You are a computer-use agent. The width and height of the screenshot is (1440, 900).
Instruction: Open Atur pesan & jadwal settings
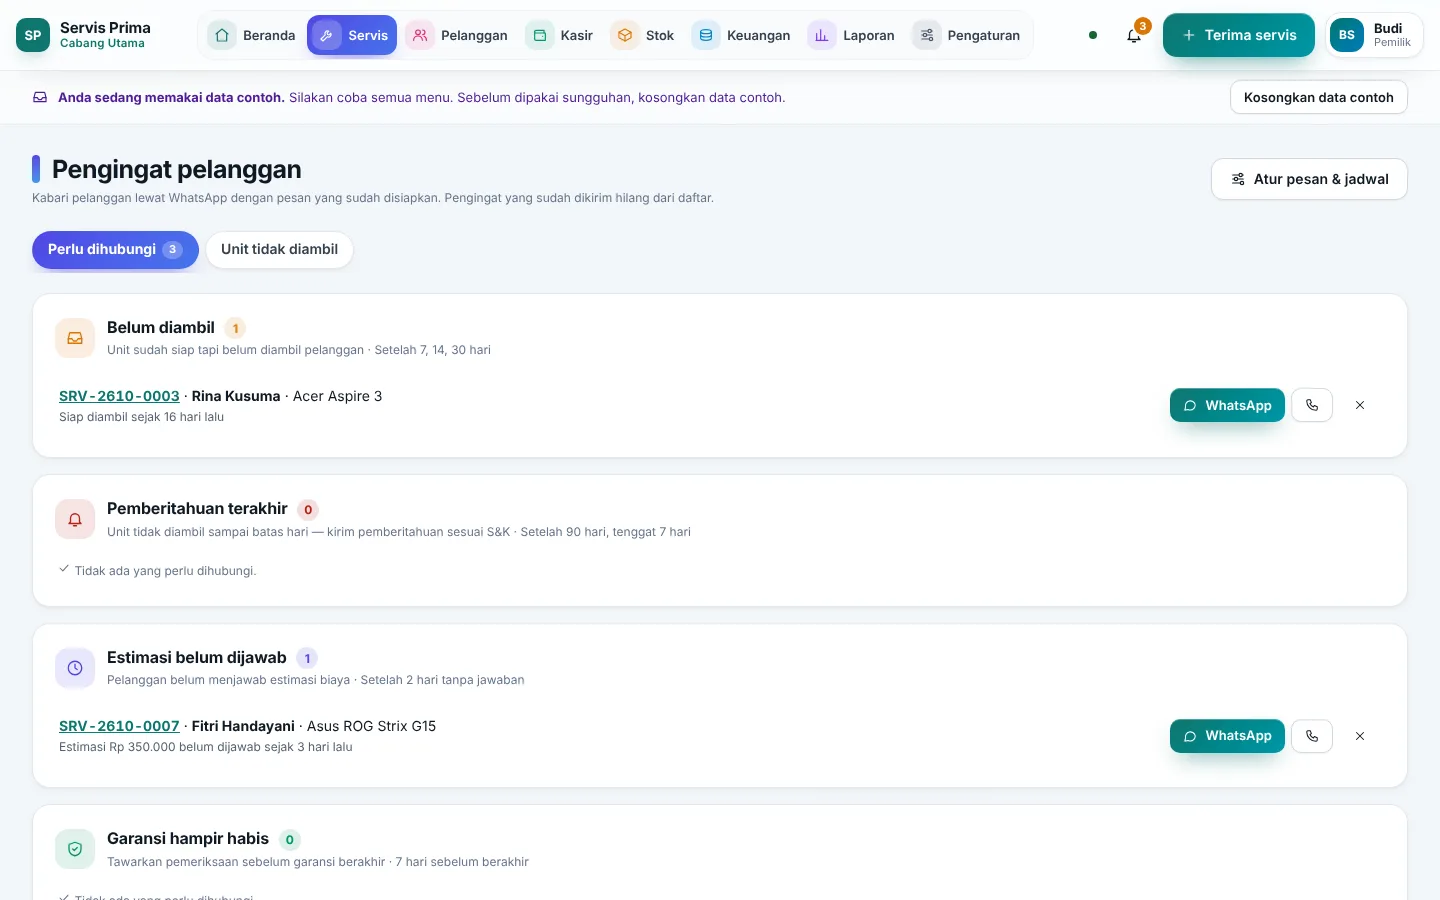point(1309,179)
